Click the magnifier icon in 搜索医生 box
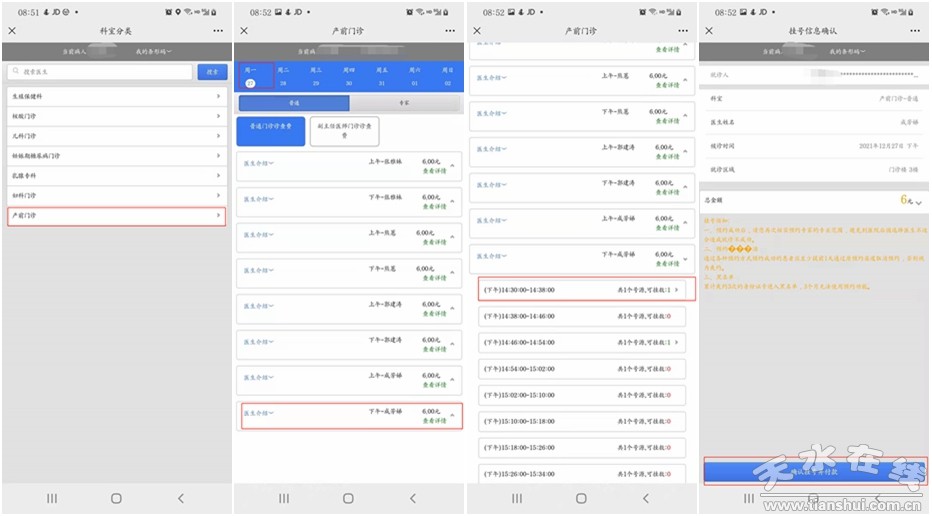 (15, 72)
